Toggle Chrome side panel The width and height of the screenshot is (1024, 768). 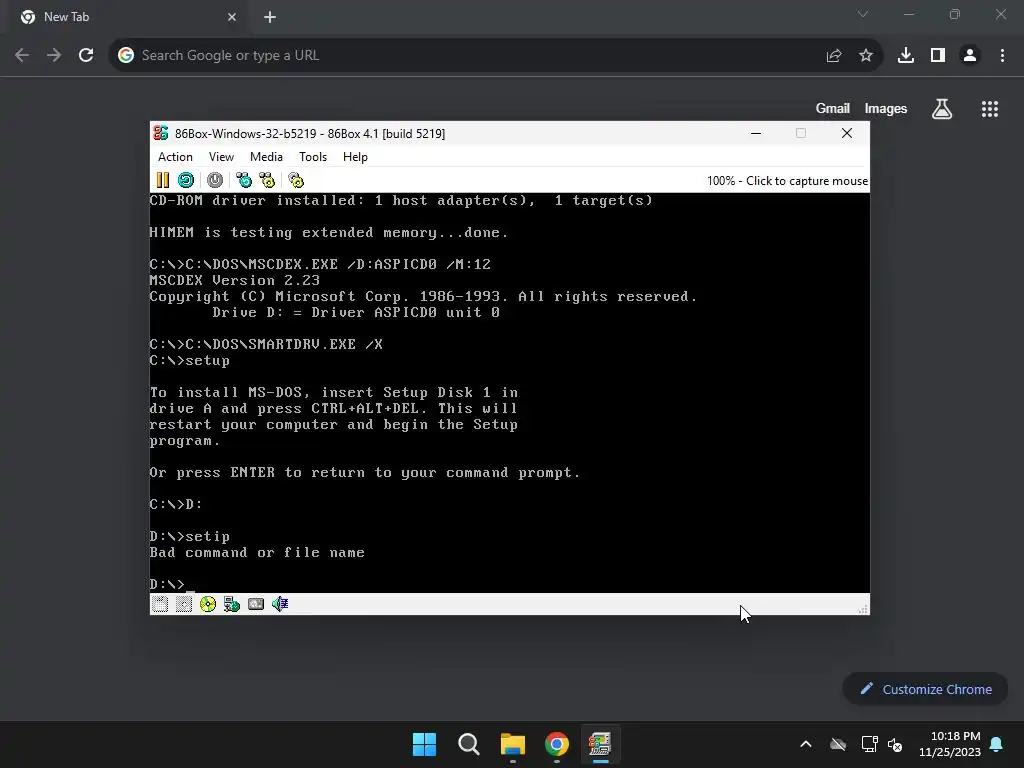click(x=938, y=56)
